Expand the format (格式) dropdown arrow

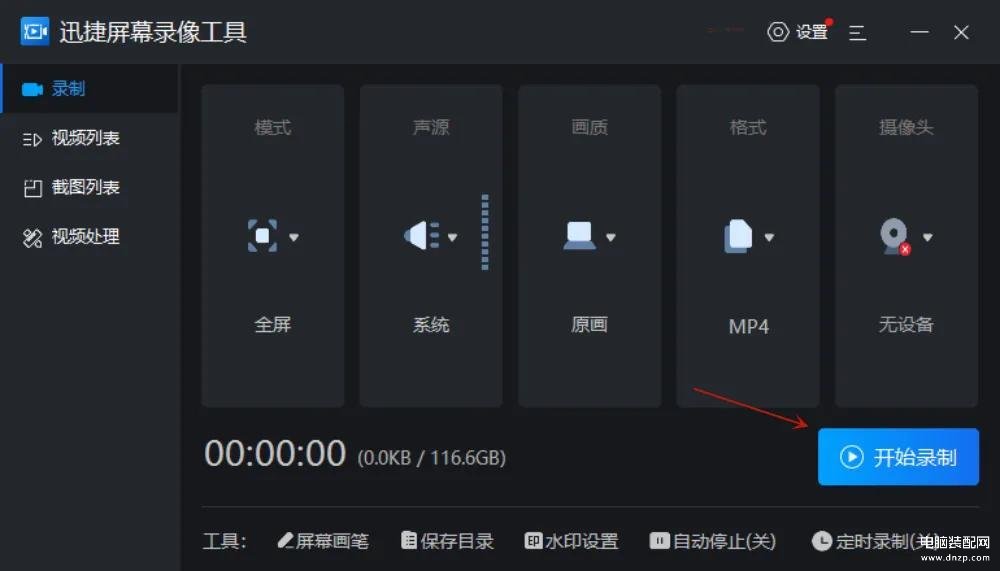click(769, 237)
